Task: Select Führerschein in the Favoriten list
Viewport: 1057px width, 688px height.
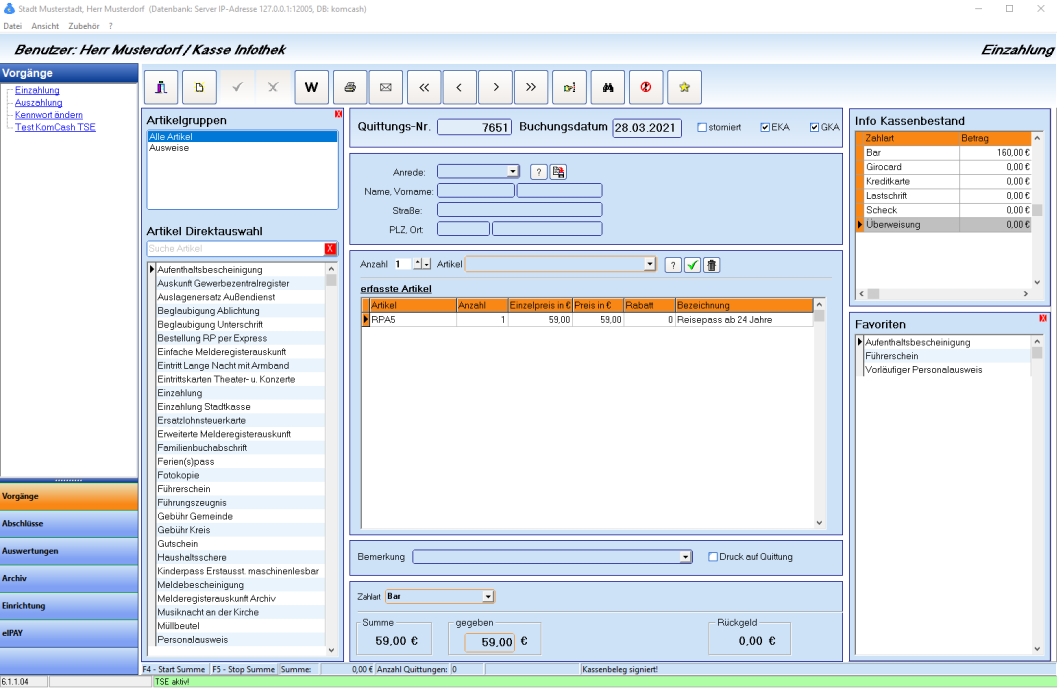Action: click(892, 356)
